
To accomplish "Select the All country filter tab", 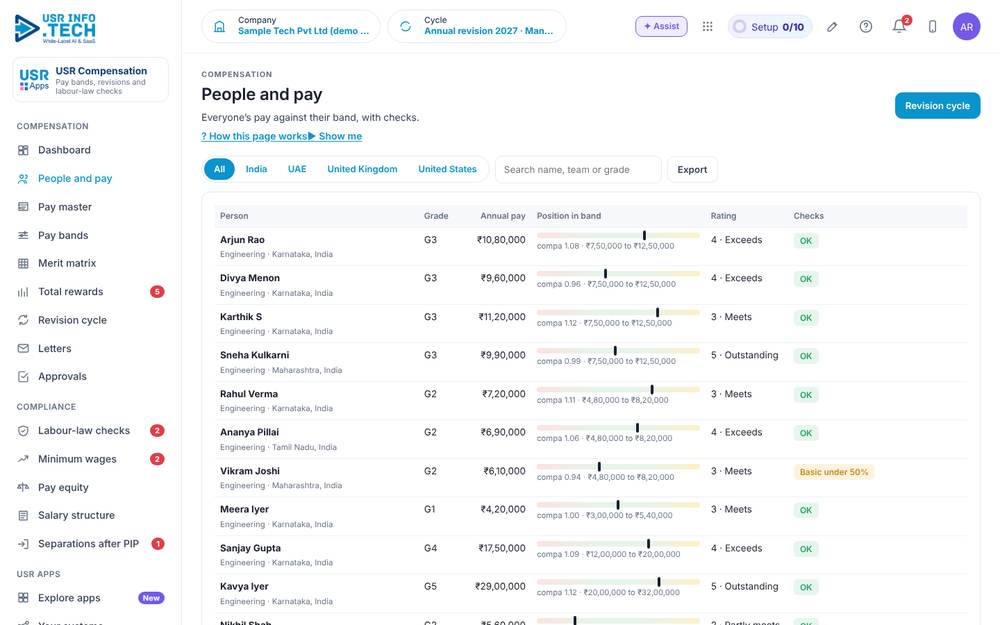I will pos(219,169).
